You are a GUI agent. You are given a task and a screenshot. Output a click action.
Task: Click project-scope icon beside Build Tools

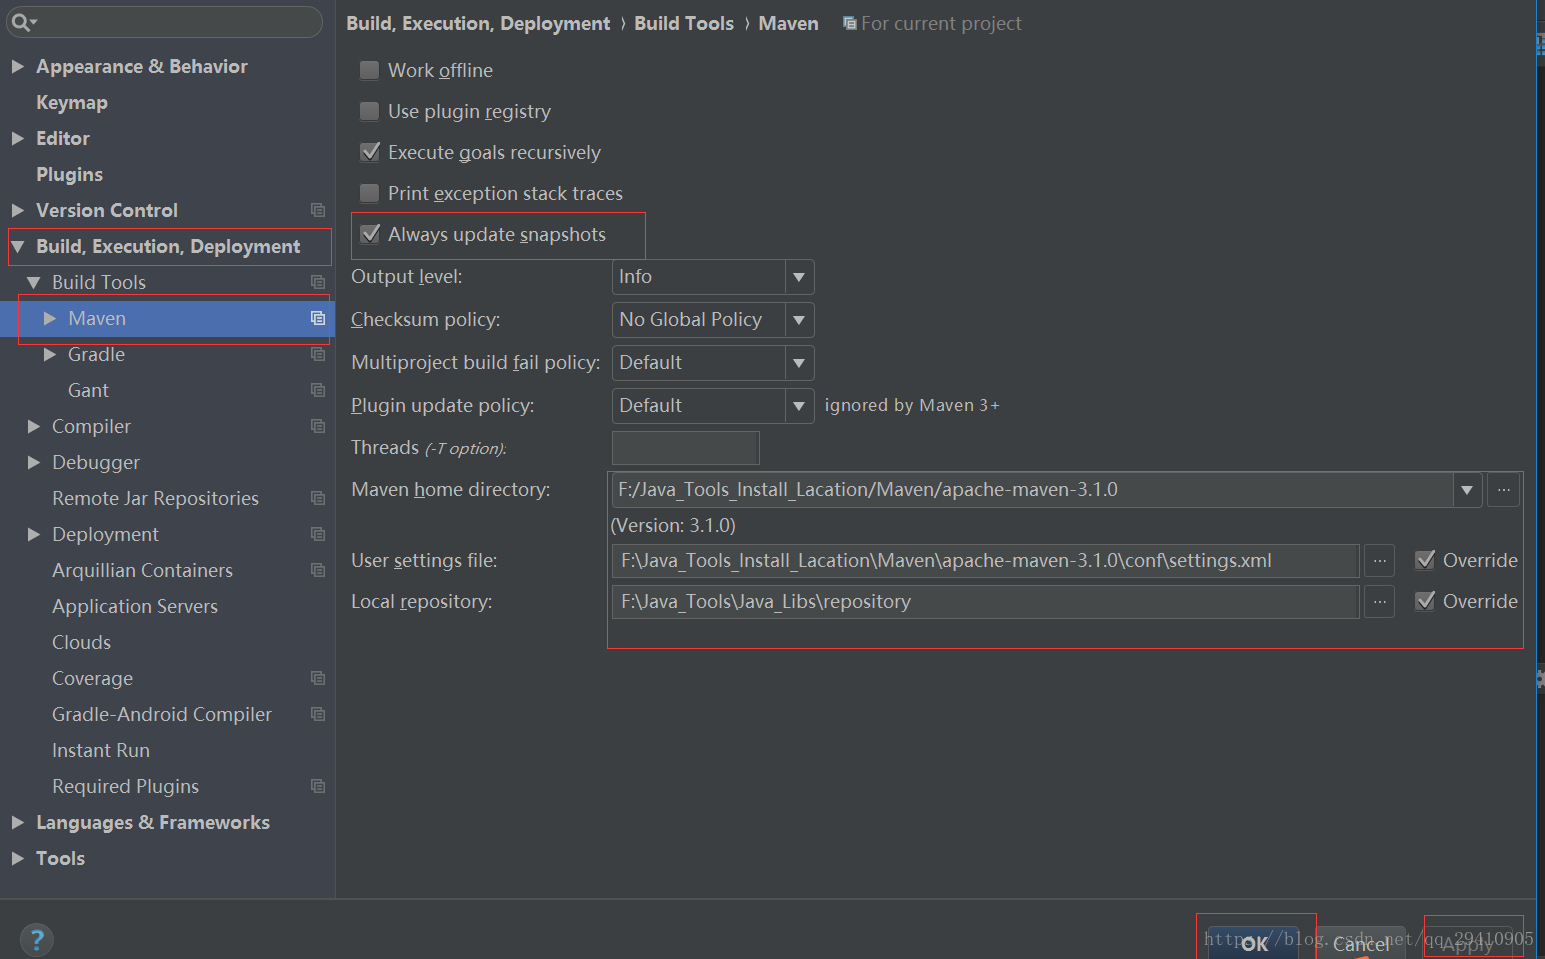coord(318,282)
